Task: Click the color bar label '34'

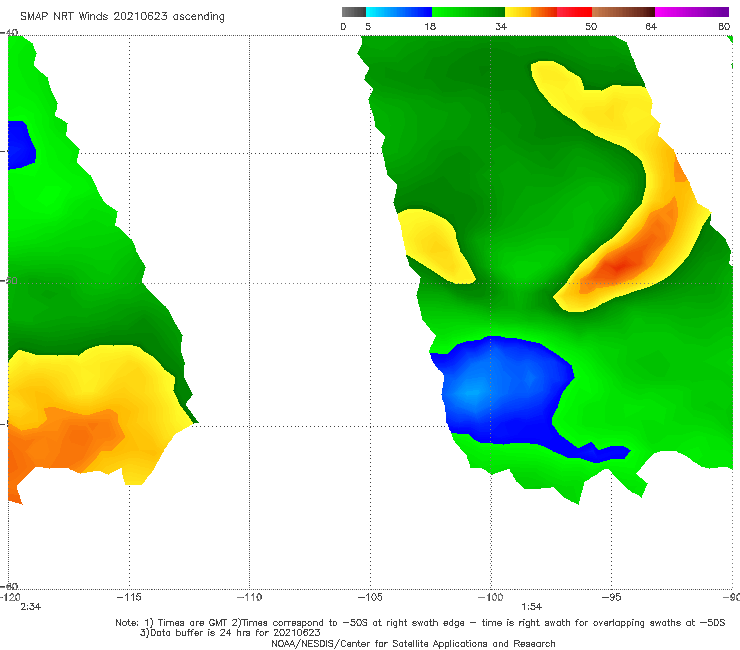Action: pos(501,26)
